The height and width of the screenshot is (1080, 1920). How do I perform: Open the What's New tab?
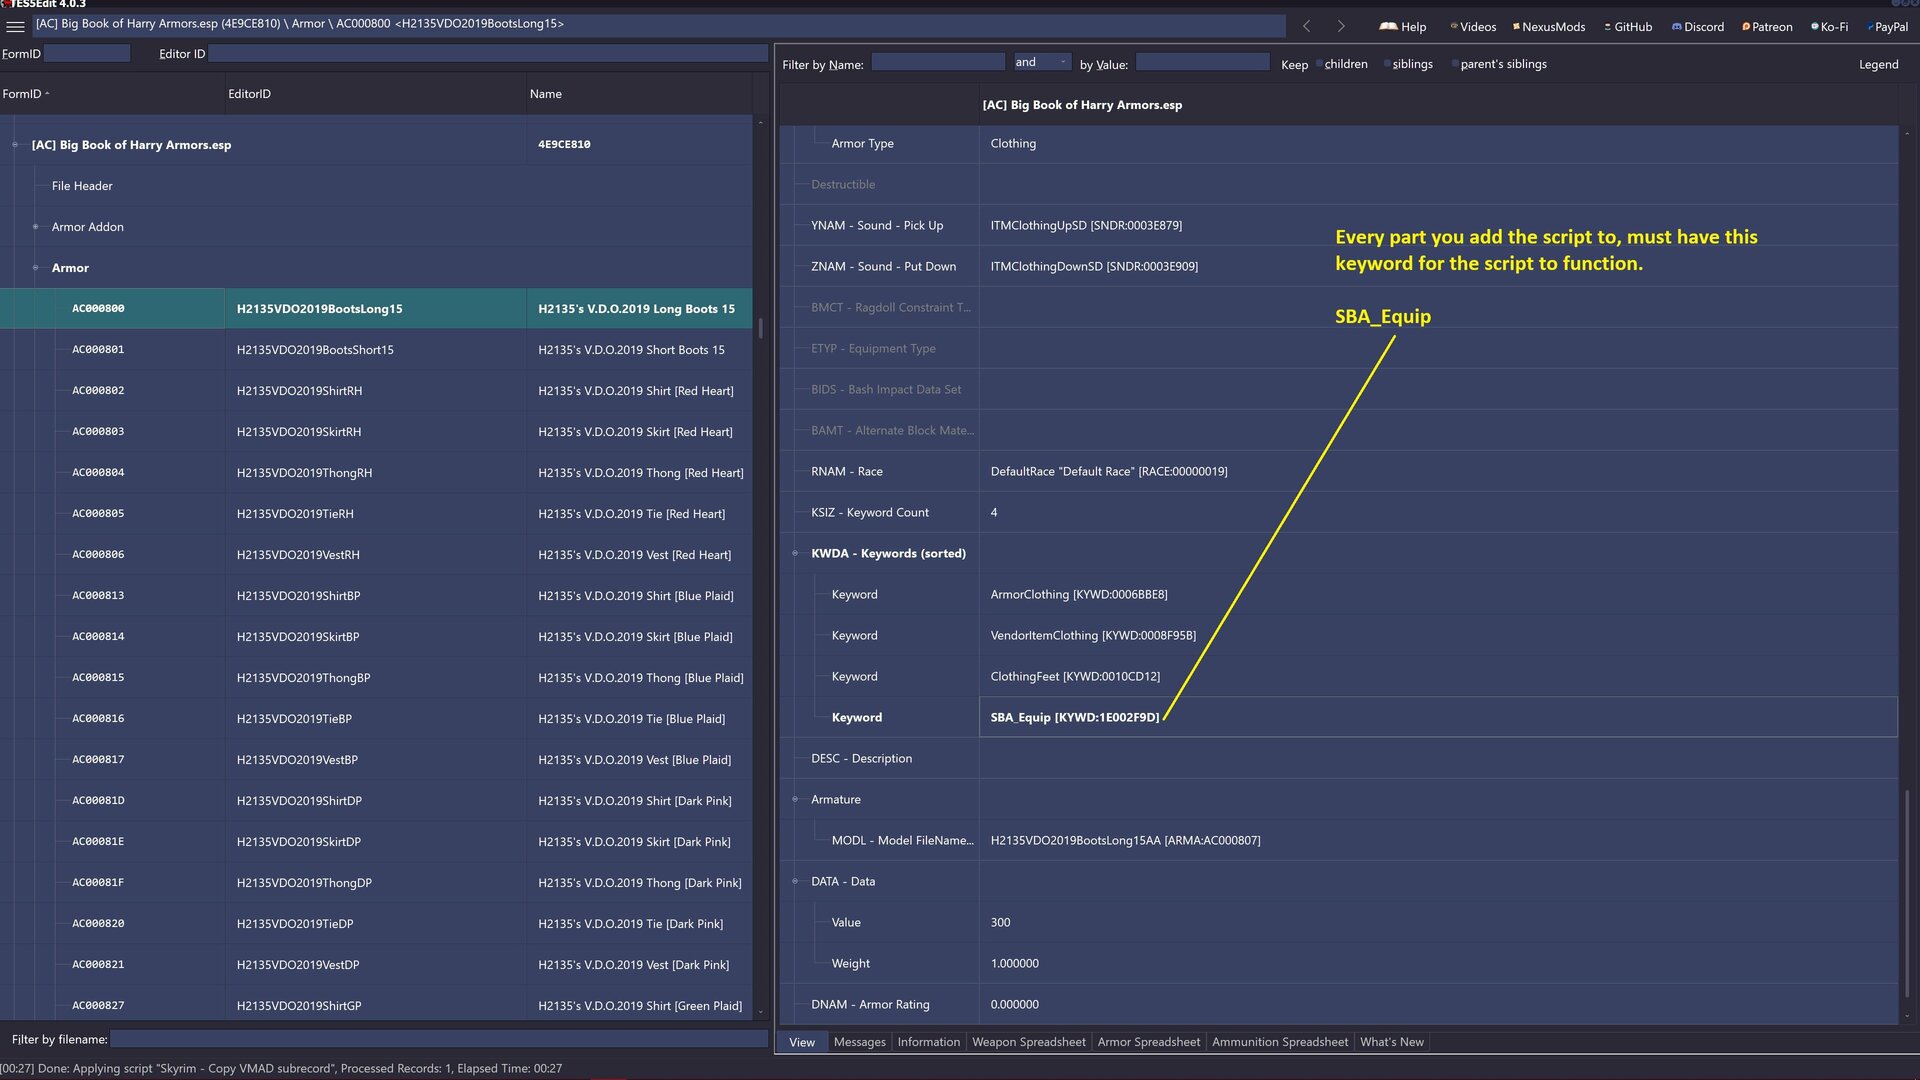1391,1042
